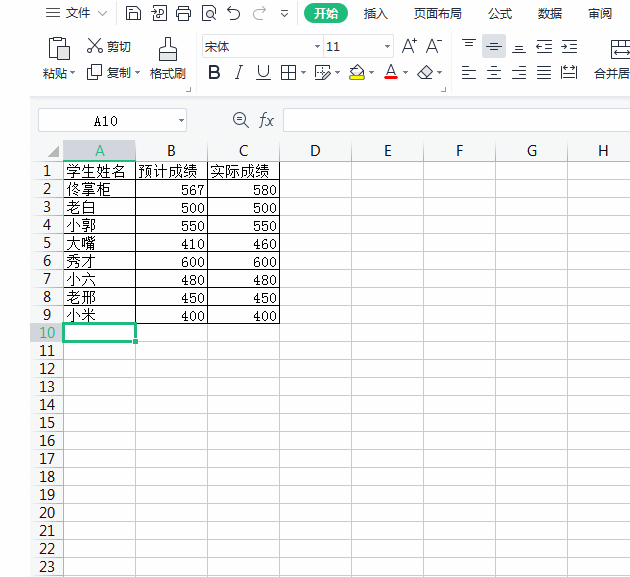Switch to the 开始 tab

click(326, 13)
